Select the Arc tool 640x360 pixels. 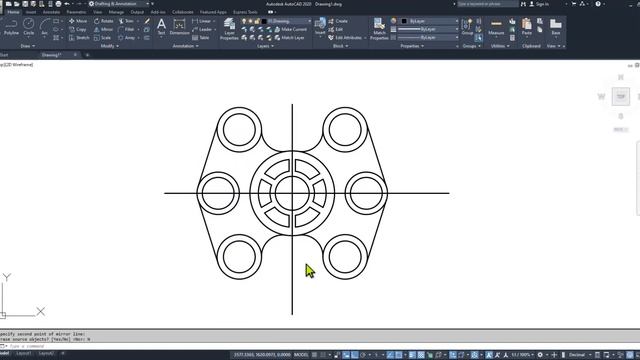coord(44,27)
